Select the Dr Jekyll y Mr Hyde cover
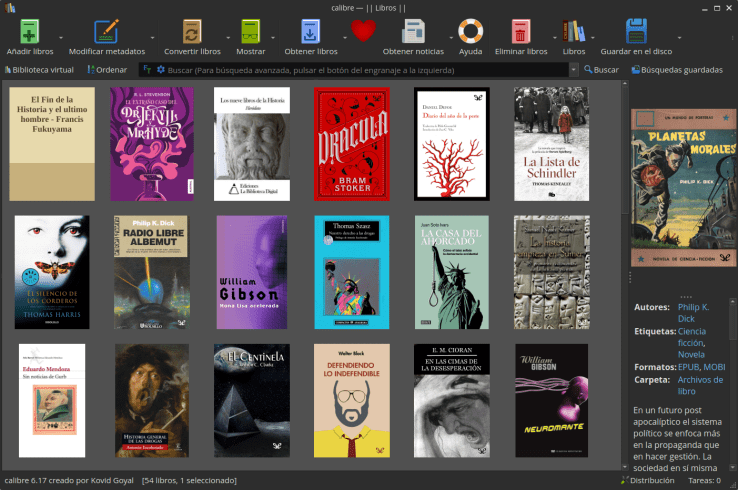 point(152,144)
